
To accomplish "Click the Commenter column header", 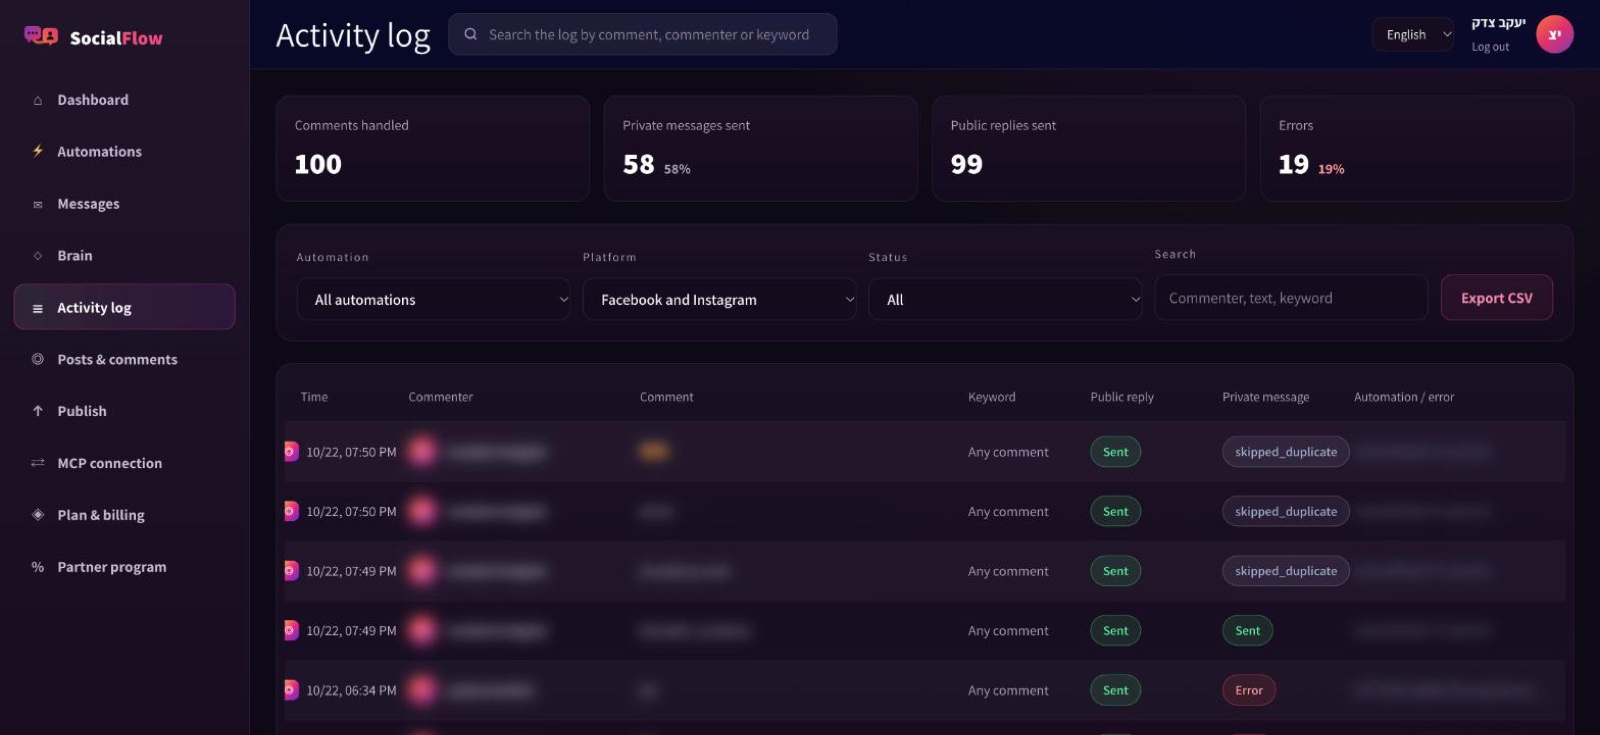I will [x=441, y=397].
